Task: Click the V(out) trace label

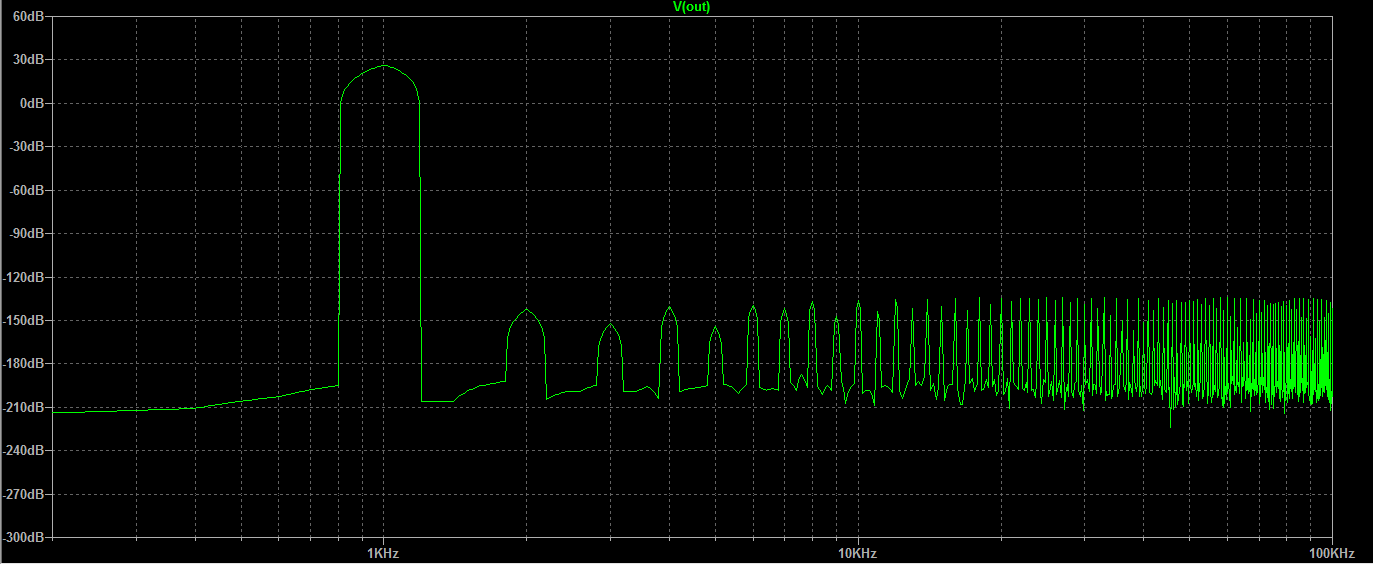Action: point(692,7)
